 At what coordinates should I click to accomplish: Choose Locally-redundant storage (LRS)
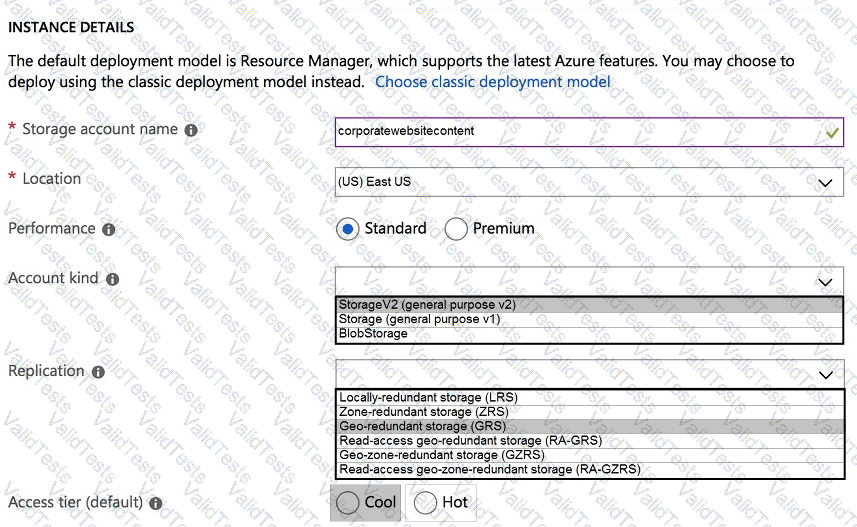click(428, 397)
